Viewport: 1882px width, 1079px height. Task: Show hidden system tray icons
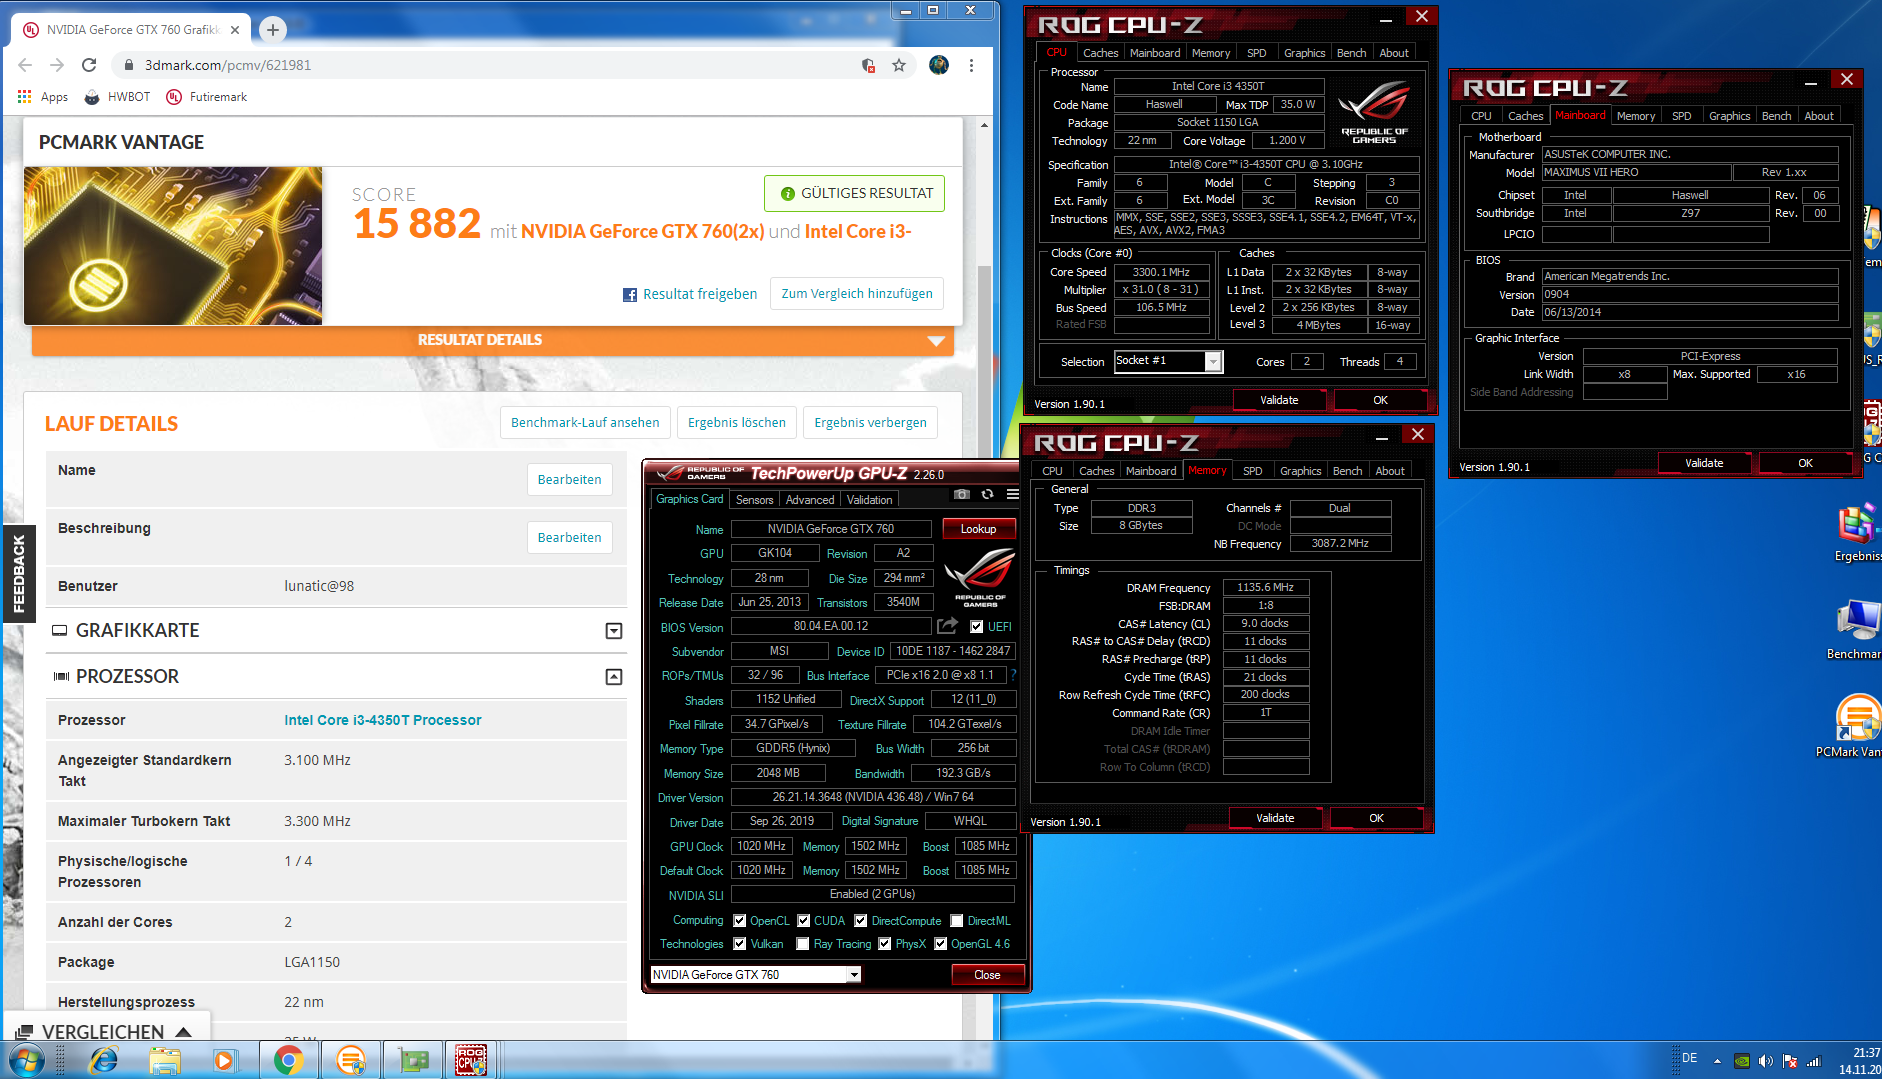[x=1717, y=1061]
